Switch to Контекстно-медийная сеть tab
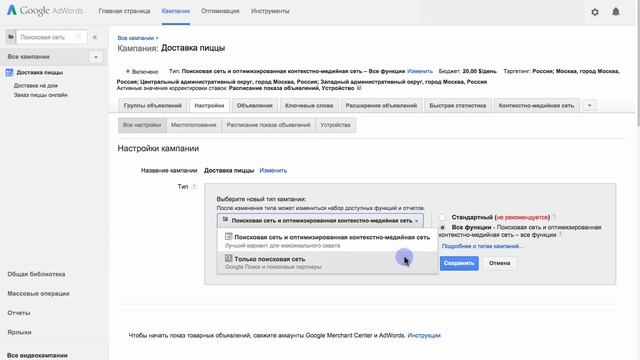 tap(536, 105)
